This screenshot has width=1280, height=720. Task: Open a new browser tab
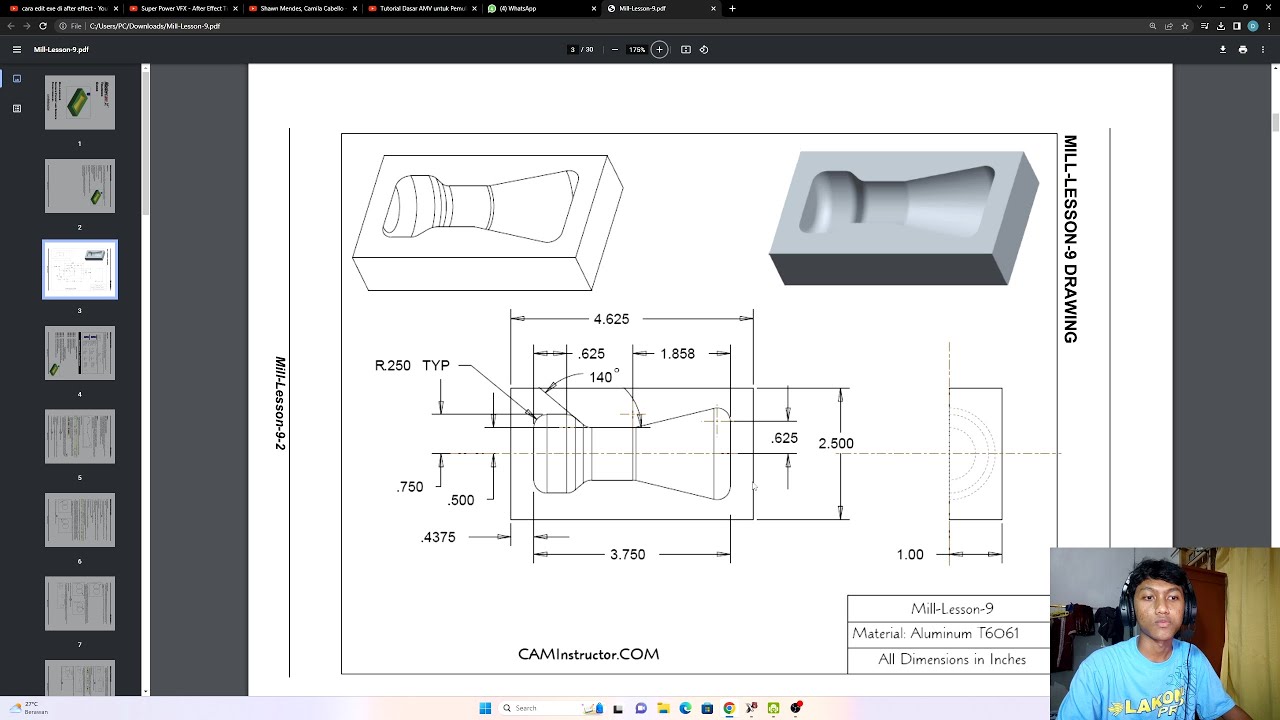(x=732, y=8)
